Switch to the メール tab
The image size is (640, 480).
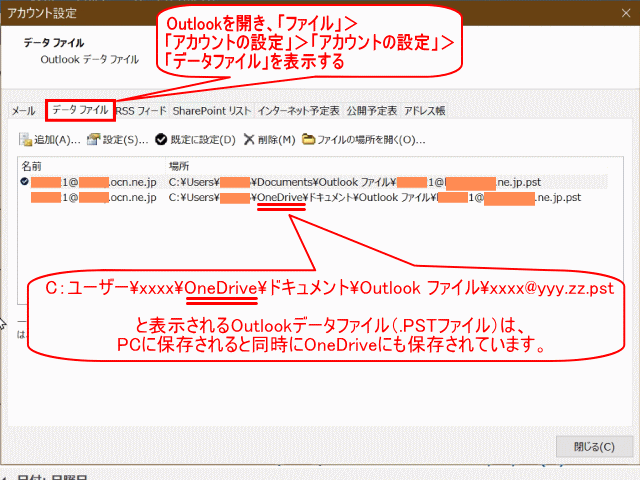[x=23, y=111]
